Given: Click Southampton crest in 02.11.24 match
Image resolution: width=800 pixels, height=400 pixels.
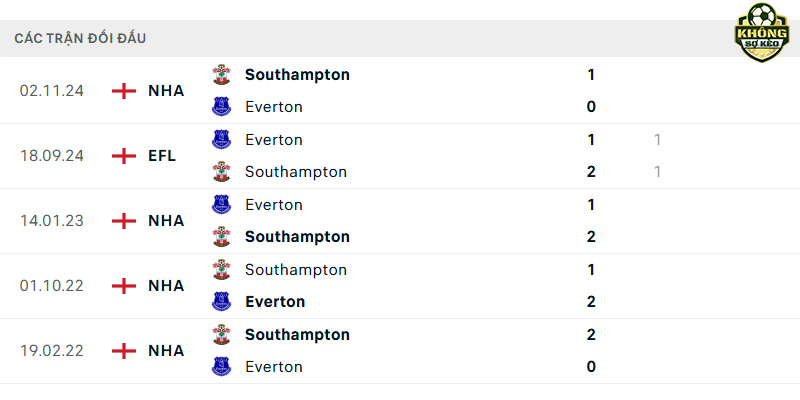Looking at the screenshot, I should coord(221,74).
